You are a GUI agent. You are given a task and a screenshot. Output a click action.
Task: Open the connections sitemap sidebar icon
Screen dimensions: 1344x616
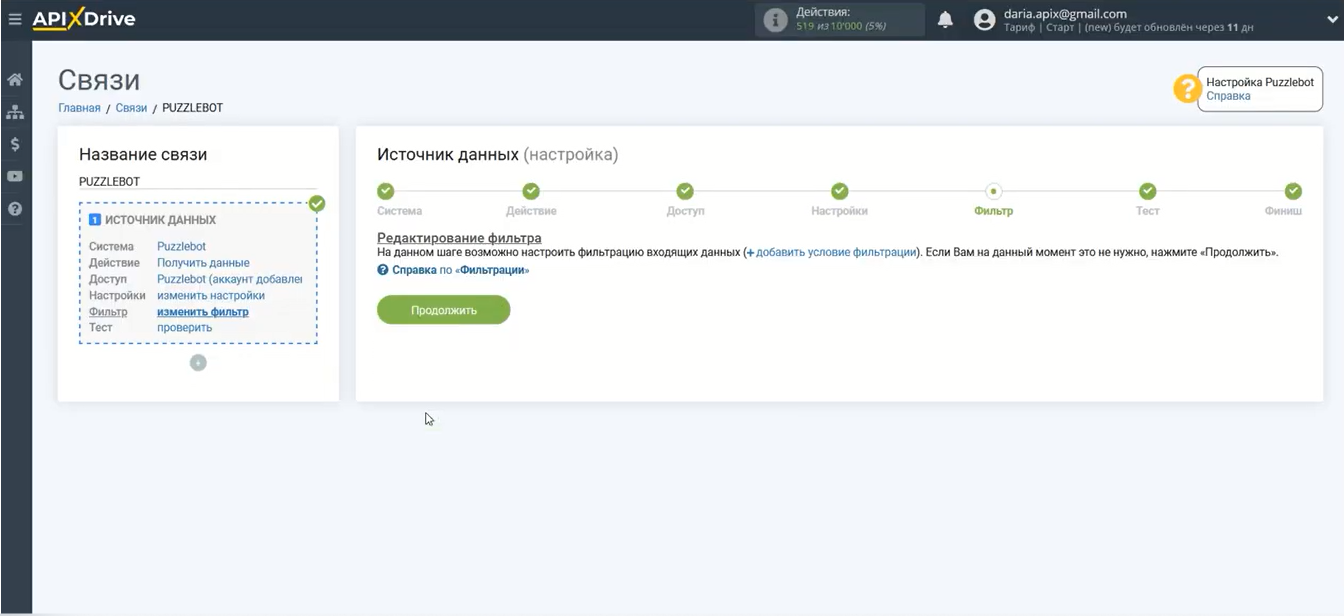click(x=15, y=112)
